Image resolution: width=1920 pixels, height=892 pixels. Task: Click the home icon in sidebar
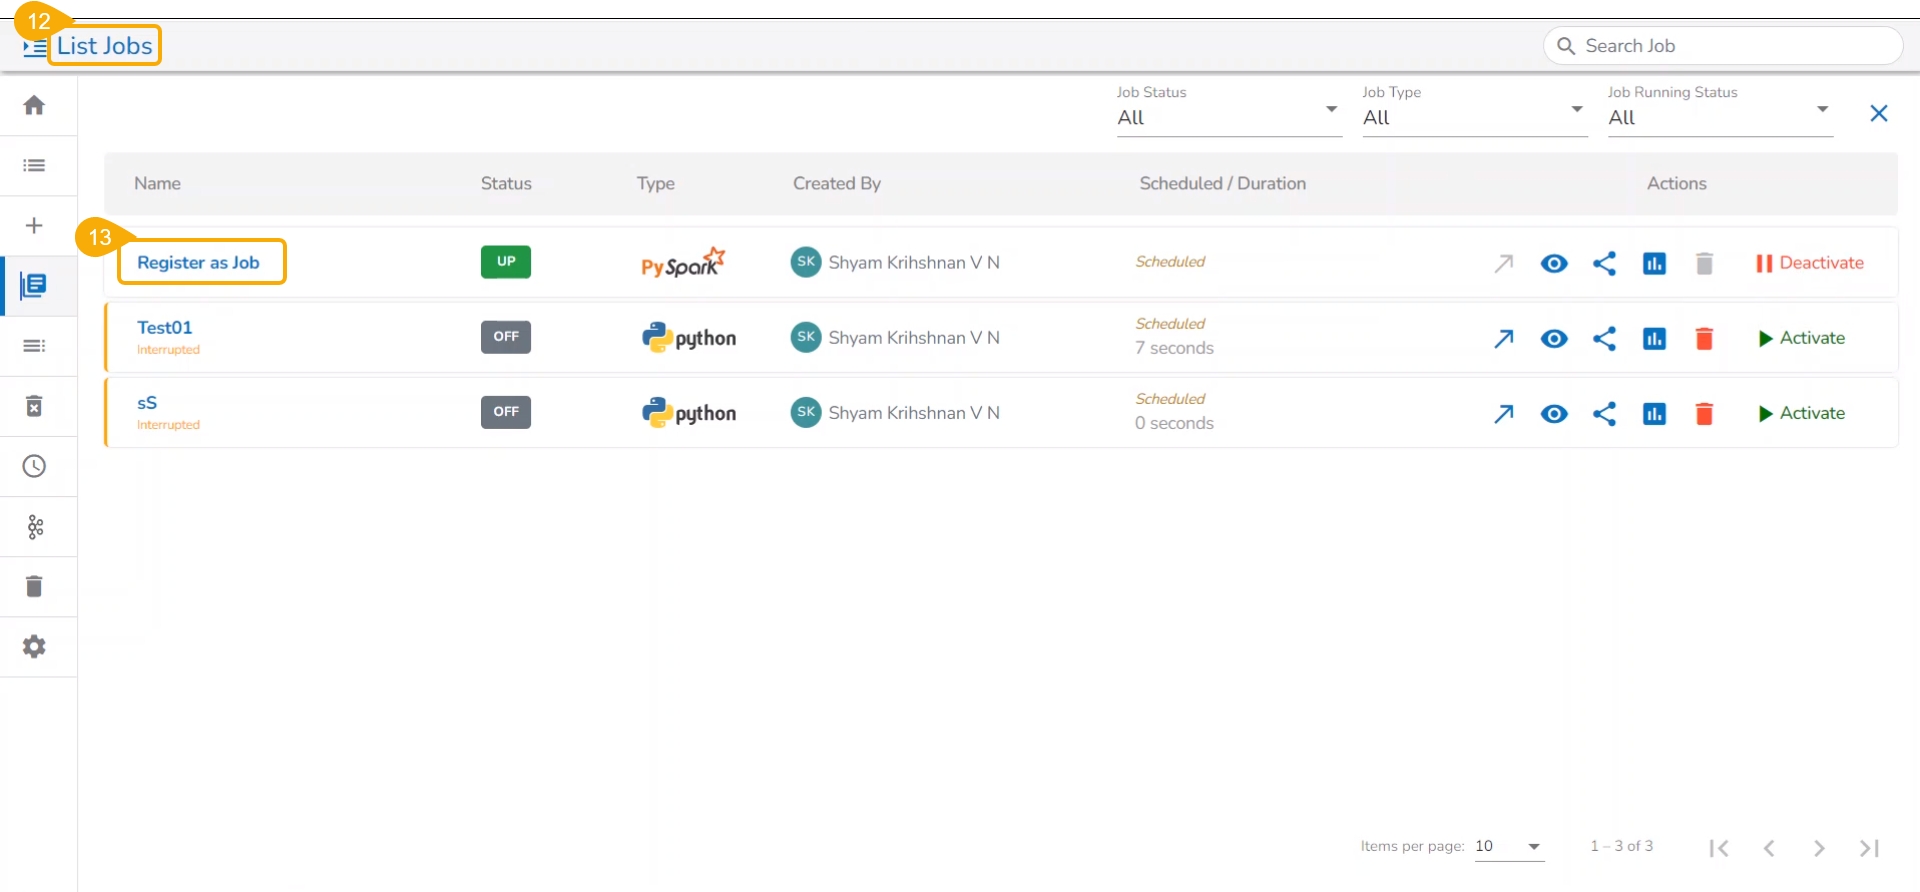click(x=34, y=106)
